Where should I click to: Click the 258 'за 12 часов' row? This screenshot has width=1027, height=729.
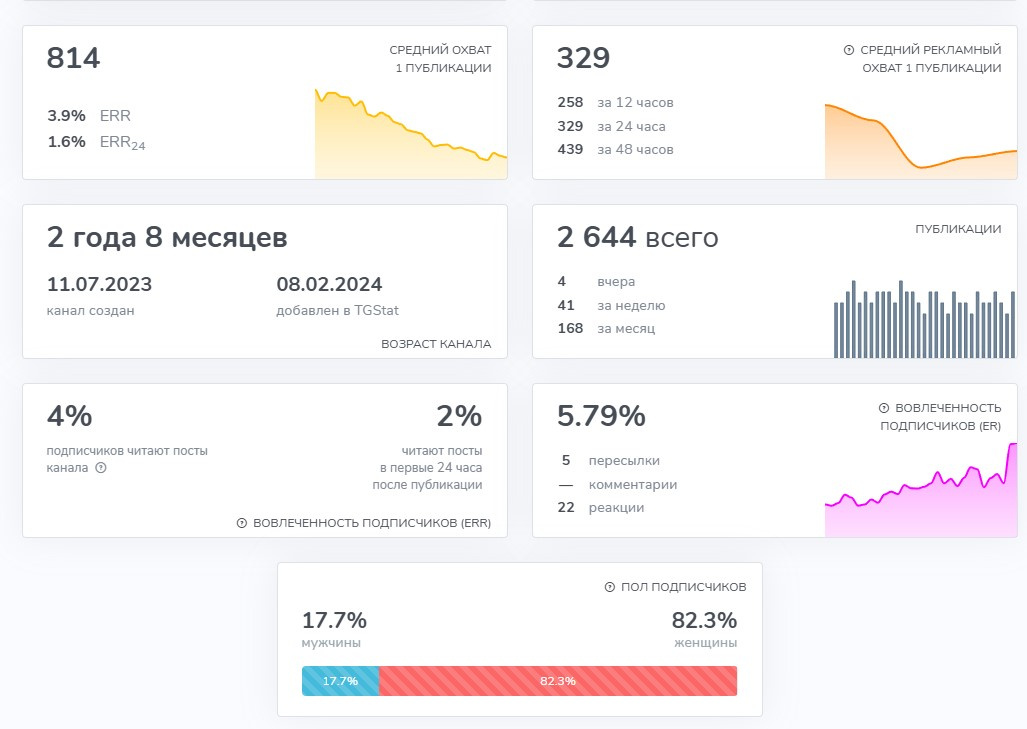coord(616,103)
